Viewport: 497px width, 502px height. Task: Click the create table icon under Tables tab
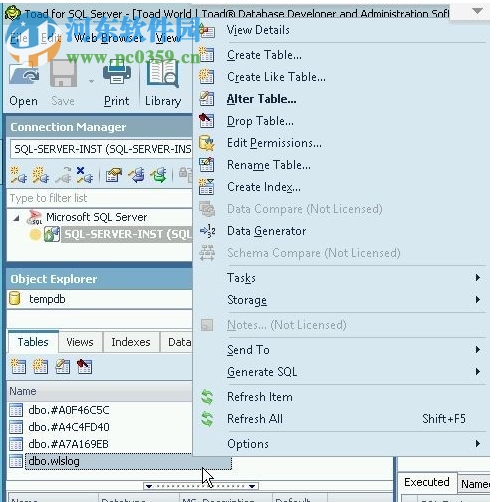pyautogui.click(x=18, y=366)
